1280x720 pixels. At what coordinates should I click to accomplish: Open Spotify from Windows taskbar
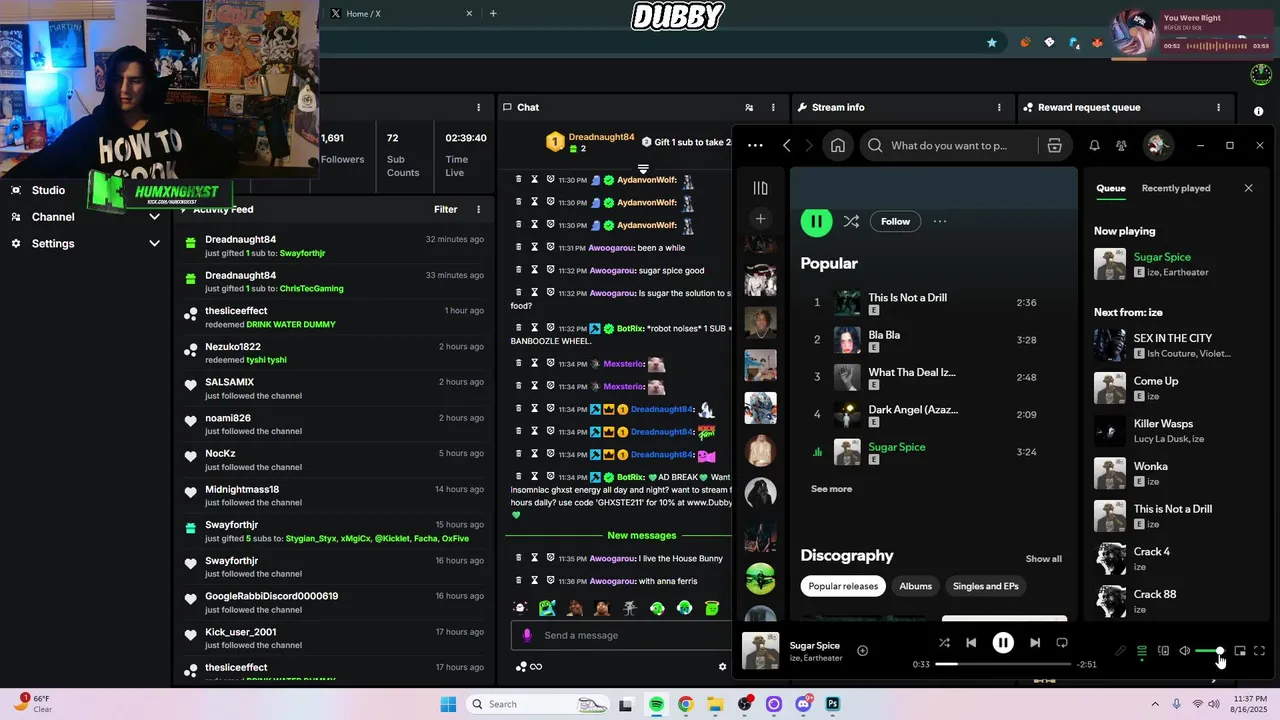656,704
